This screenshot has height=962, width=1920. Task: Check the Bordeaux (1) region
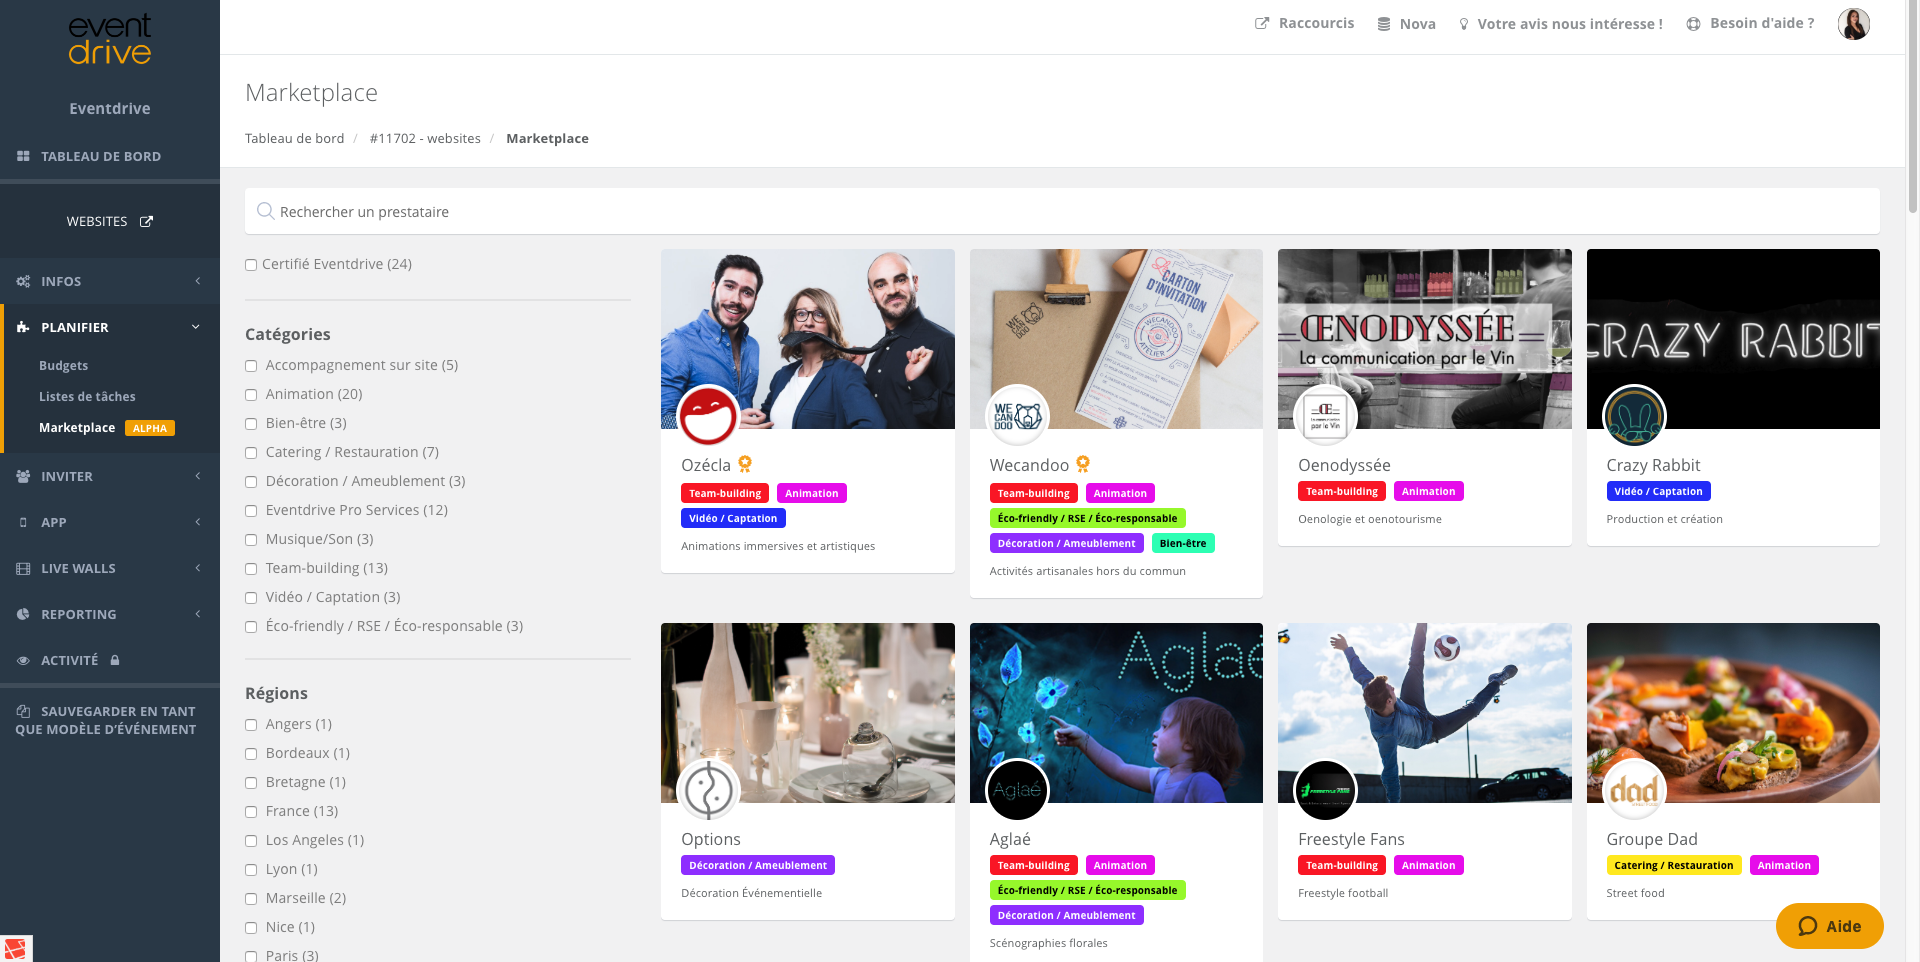[x=251, y=754]
